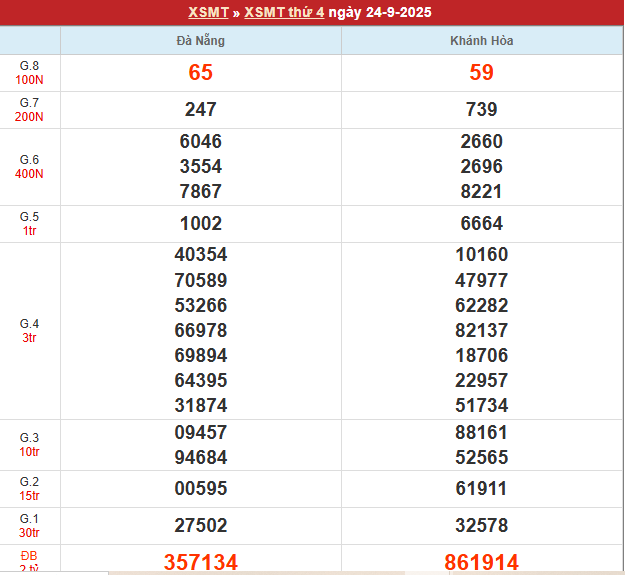
Task: Click the G.8 prize number 59
Action: pyautogui.click(x=482, y=73)
